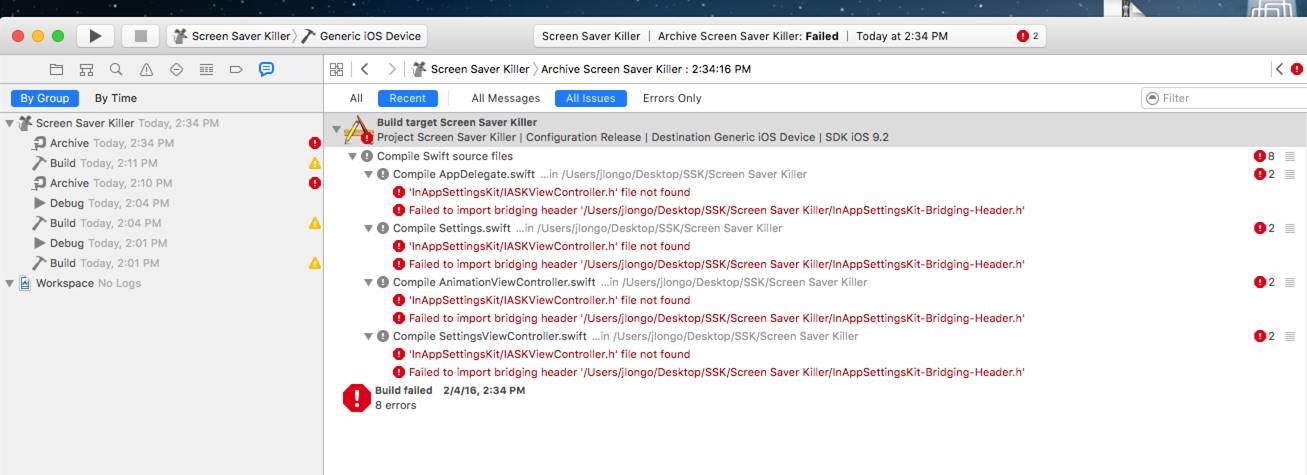The width and height of the screenshot is (1307, 475).
Task: Click the error count badge in activity bar
Action: coord(1029,36)
